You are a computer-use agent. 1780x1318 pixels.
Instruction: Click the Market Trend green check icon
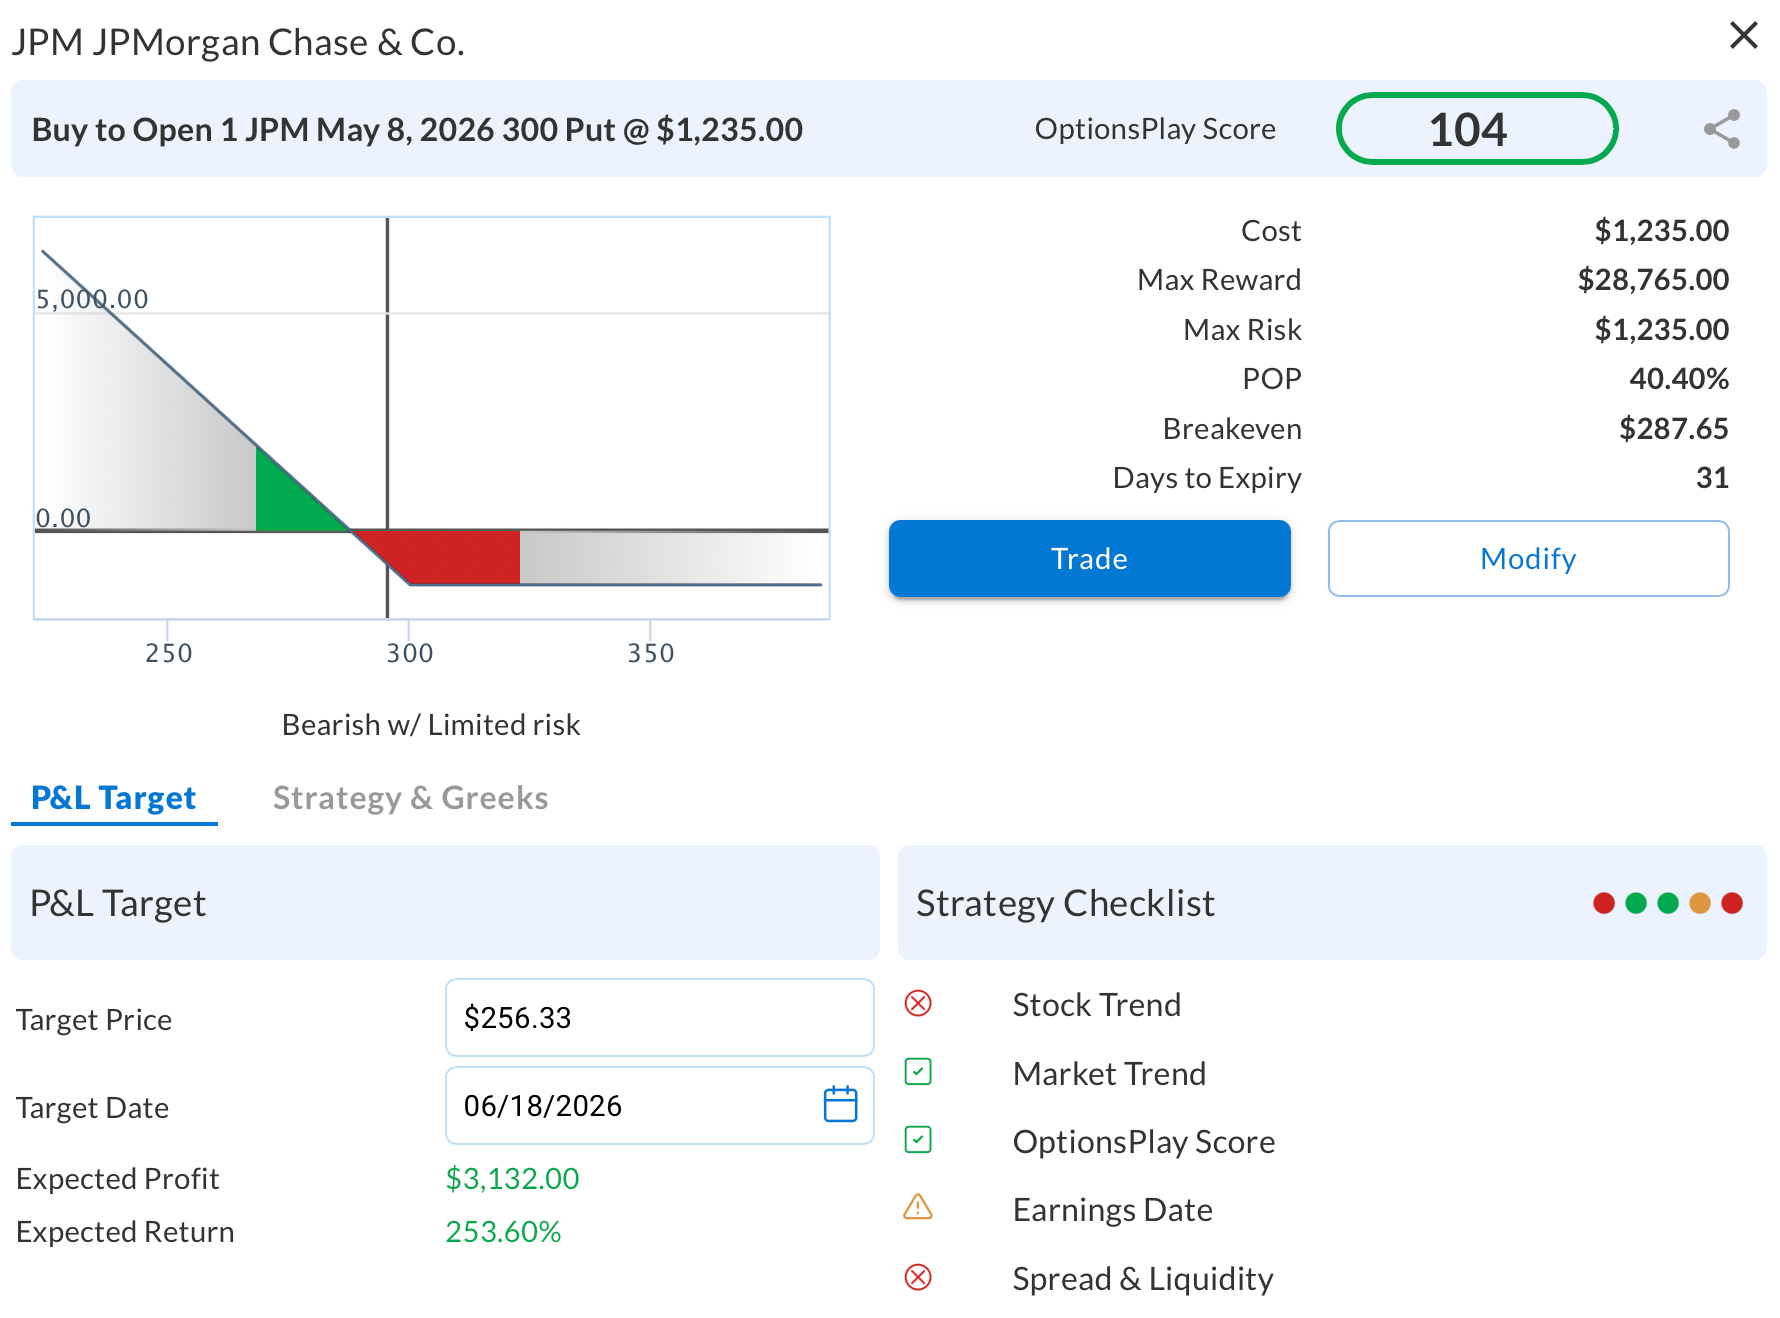point(918,1072)
